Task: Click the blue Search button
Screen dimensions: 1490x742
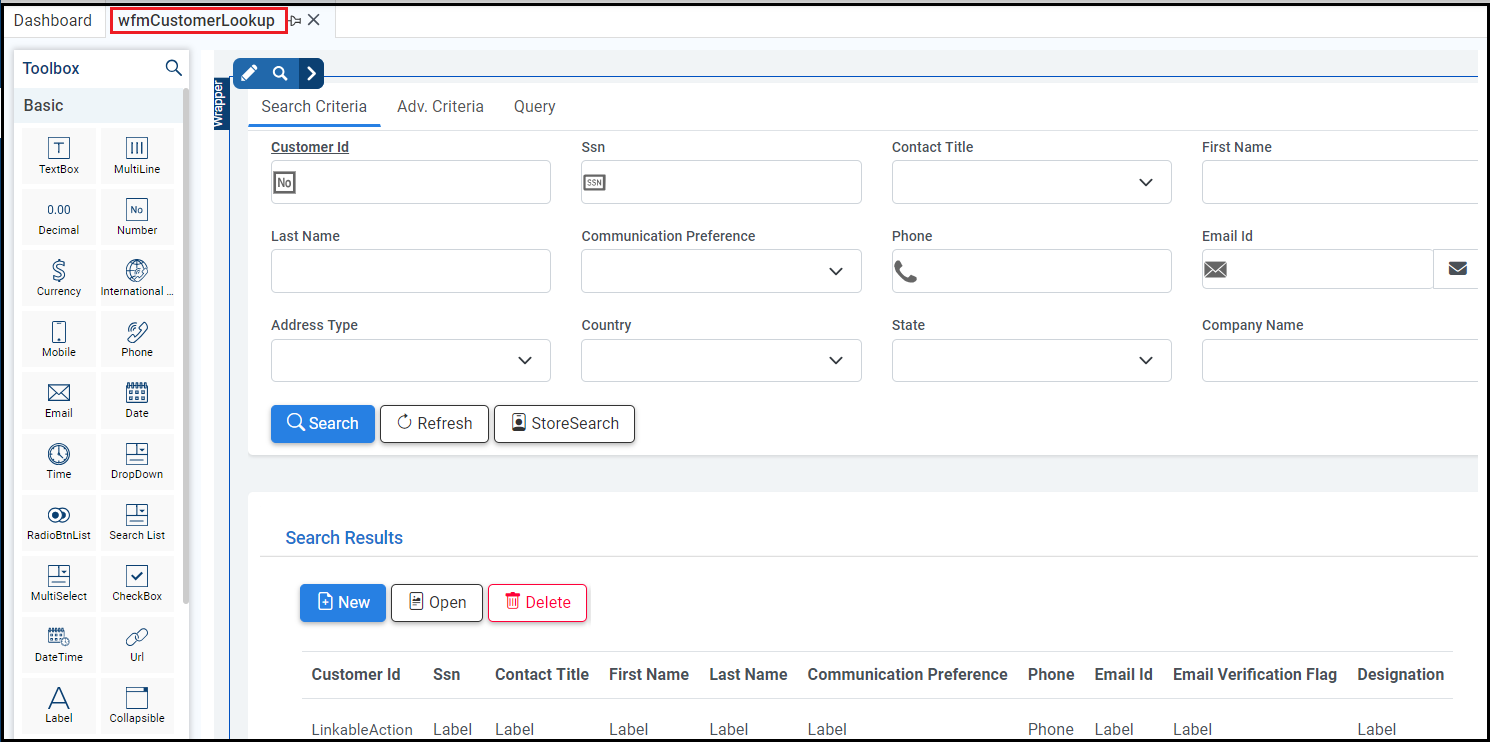Action: tap(323, 423)
